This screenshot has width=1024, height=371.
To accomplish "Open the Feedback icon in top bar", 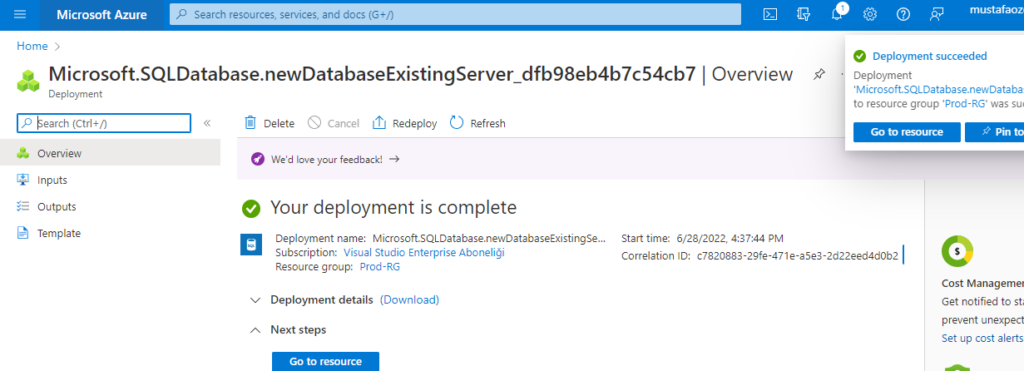I will click(x=937, y=14).
